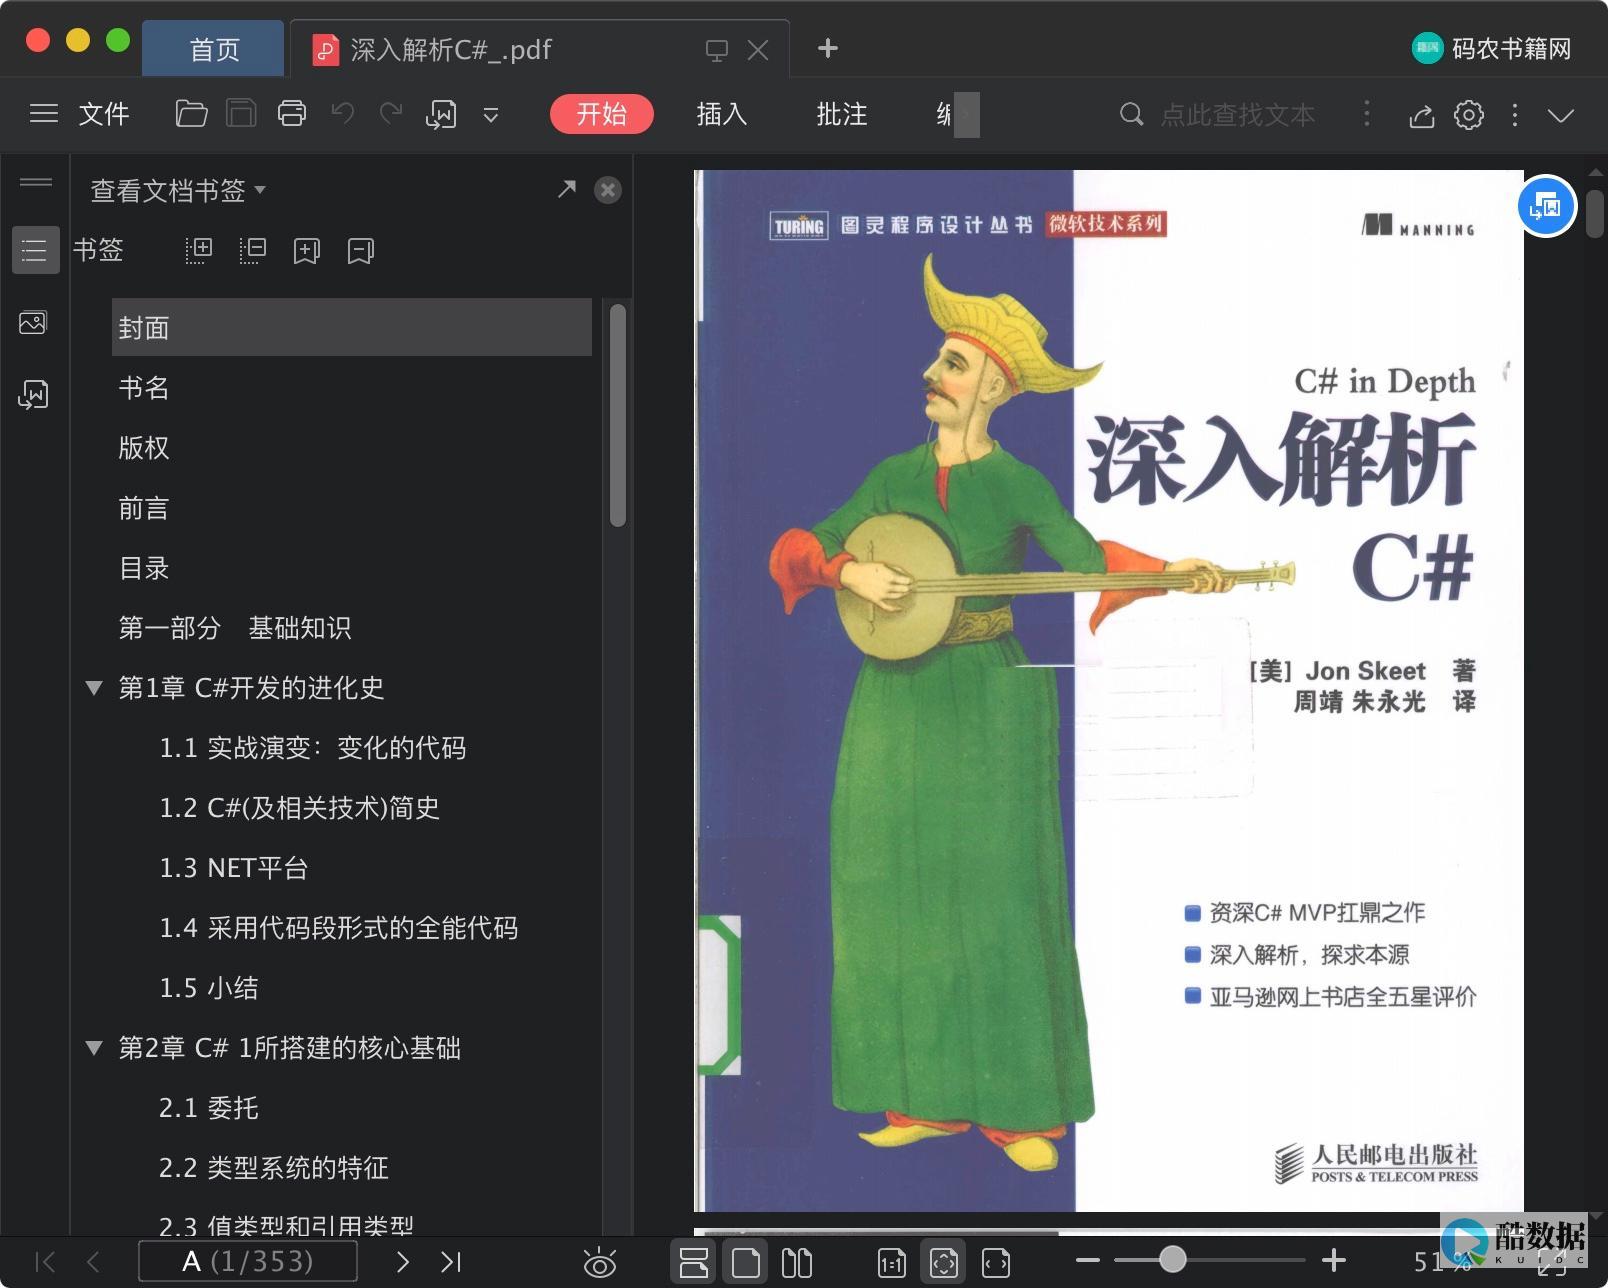This screenshot has width=1608, height=1288.
Task: Click the search magnifier icon
Action: pos(1131,114)
